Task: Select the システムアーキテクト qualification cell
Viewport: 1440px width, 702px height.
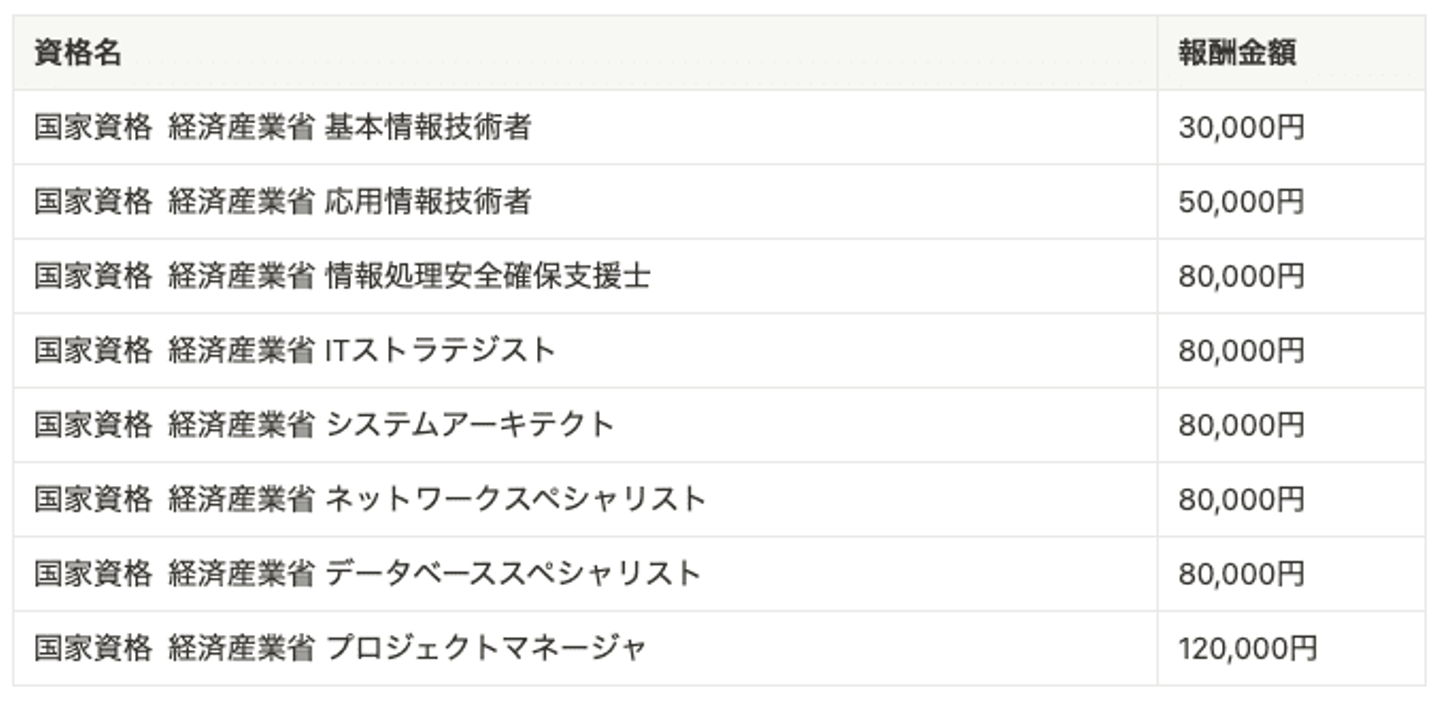Action: point(469,425)
